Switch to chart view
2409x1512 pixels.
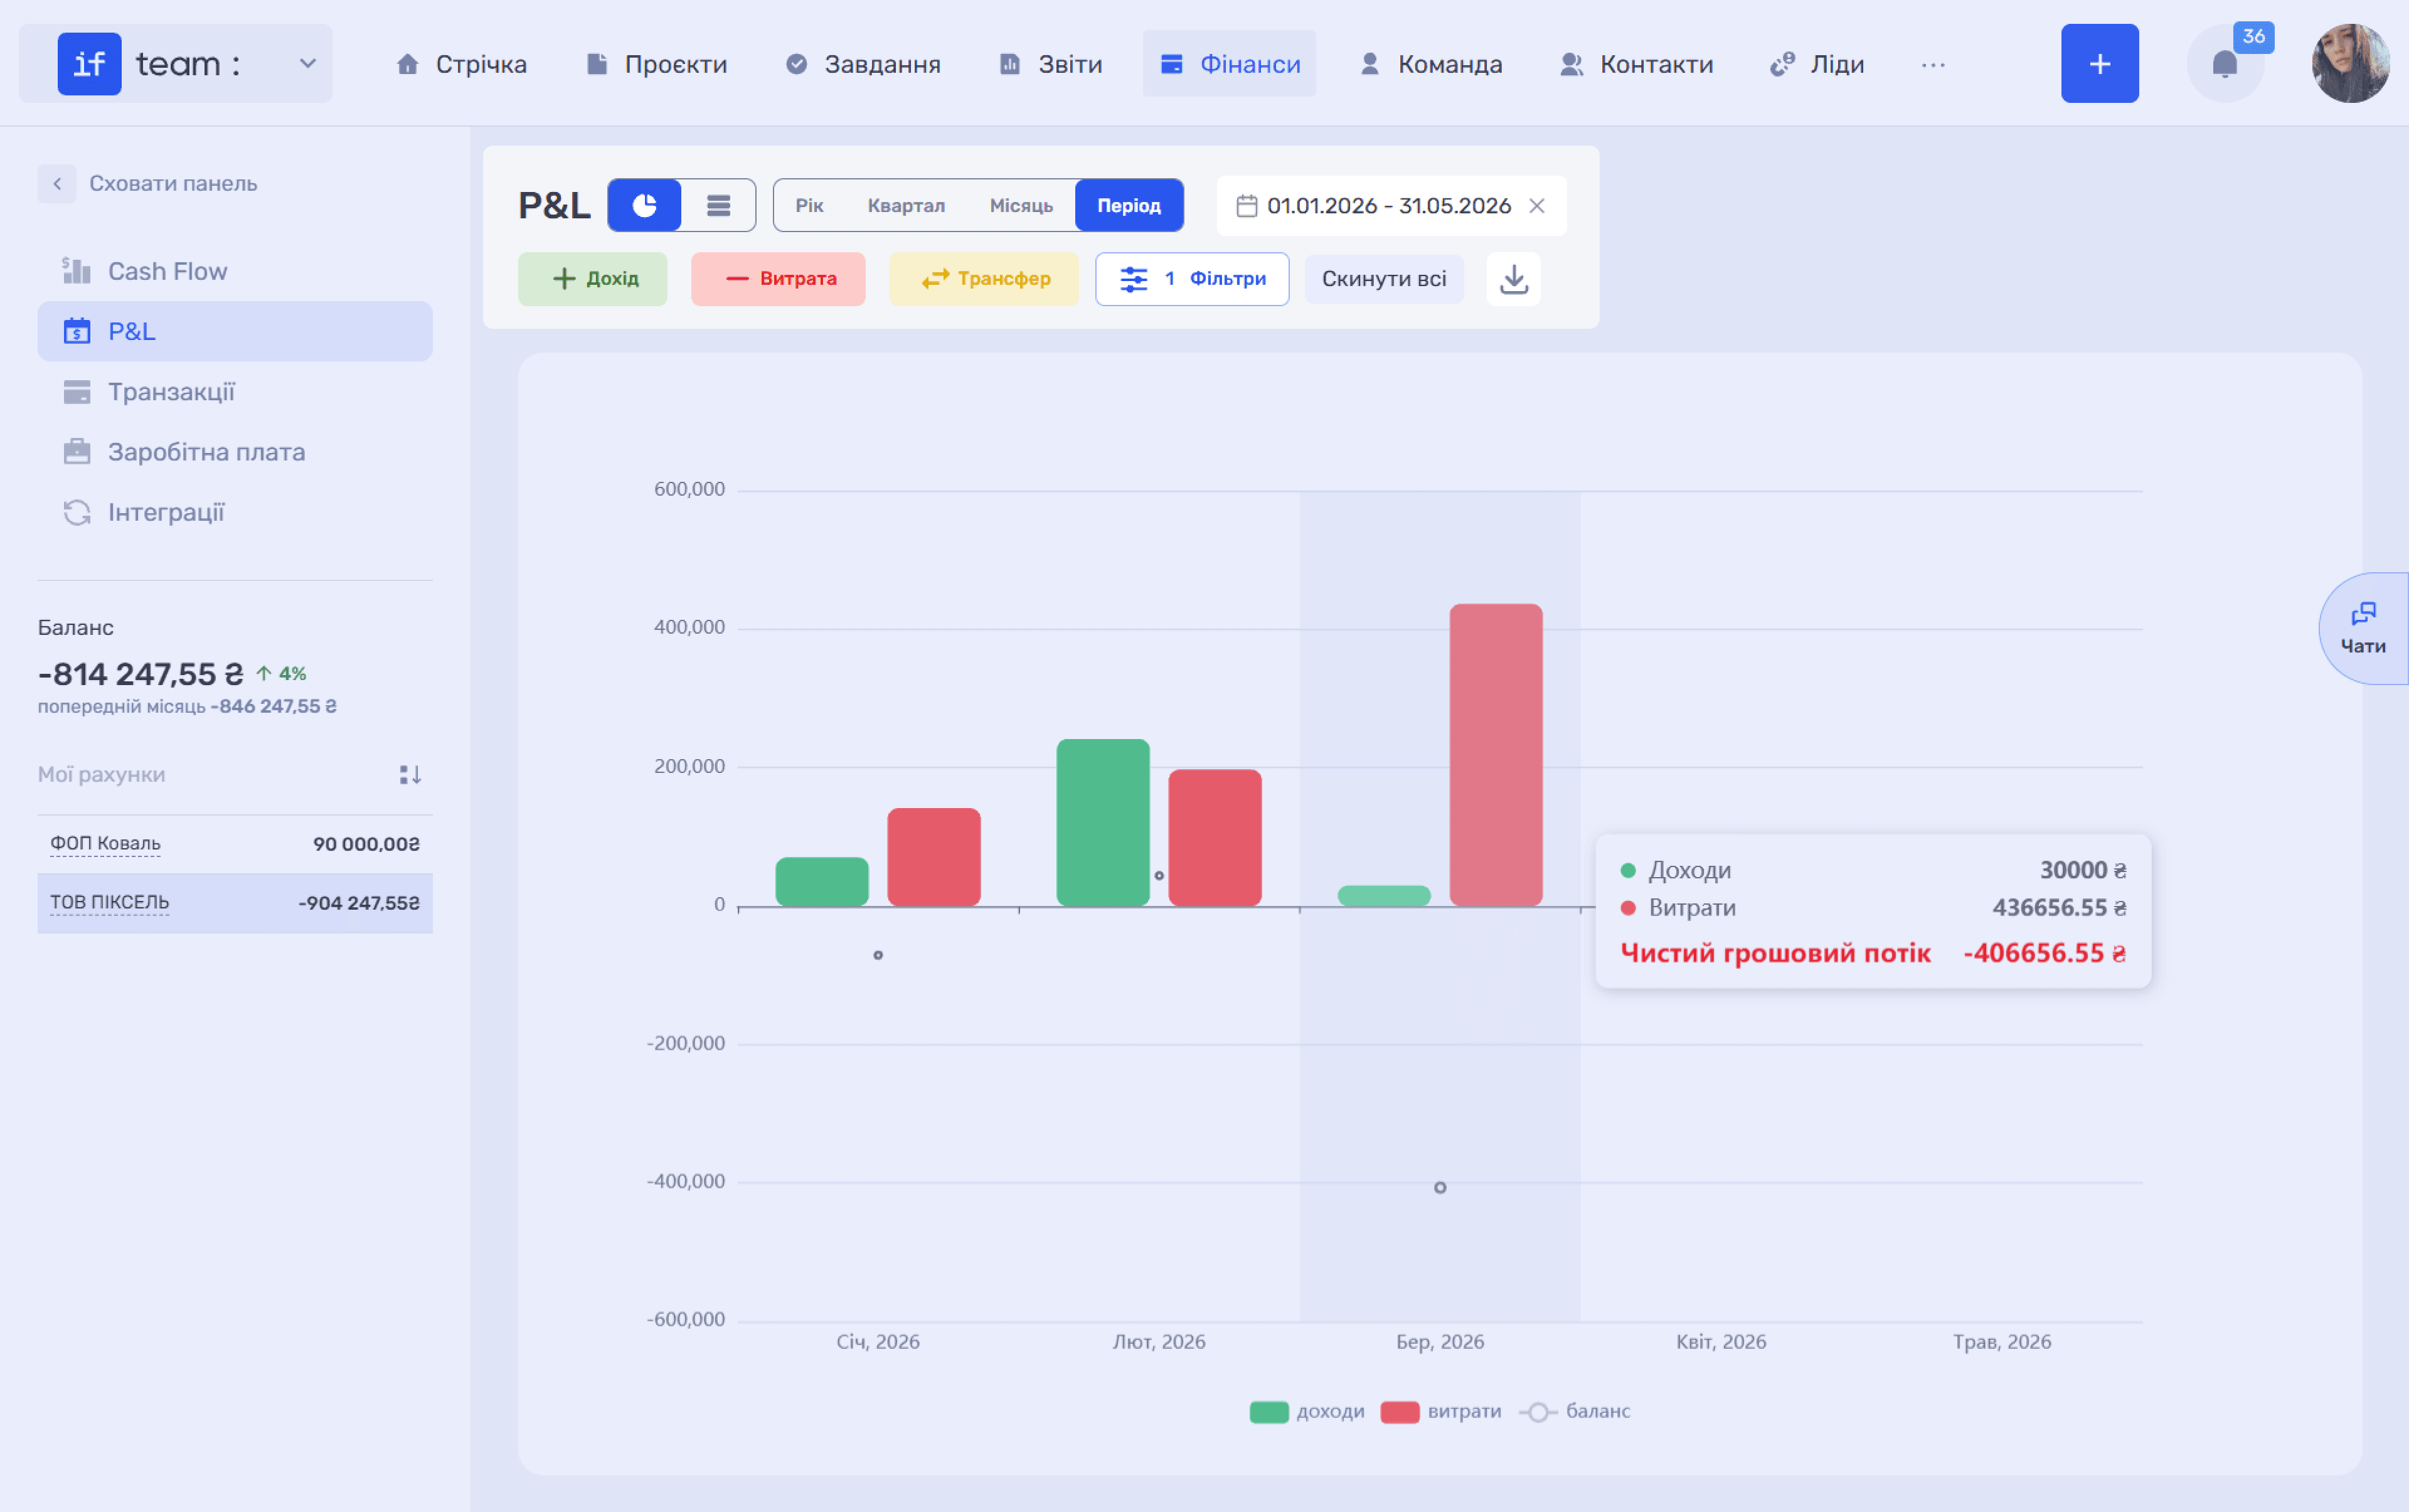click(645, 206)
